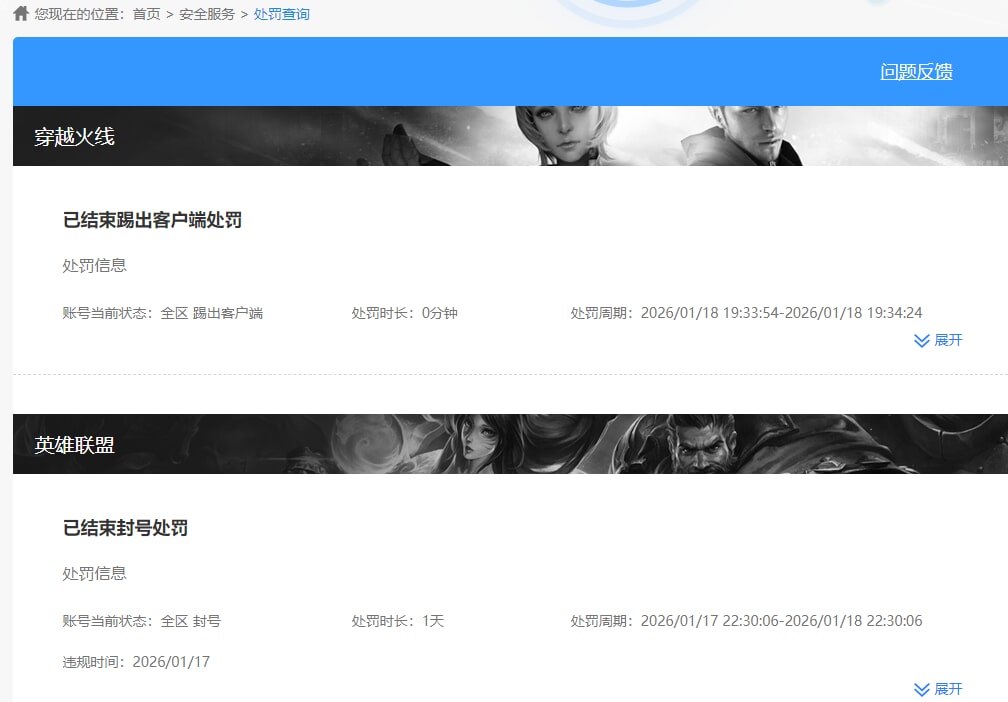1008x702 pixels.
Task: Click the chevron icon beside the 穿越火线 展开
Action: pos(922,341)
